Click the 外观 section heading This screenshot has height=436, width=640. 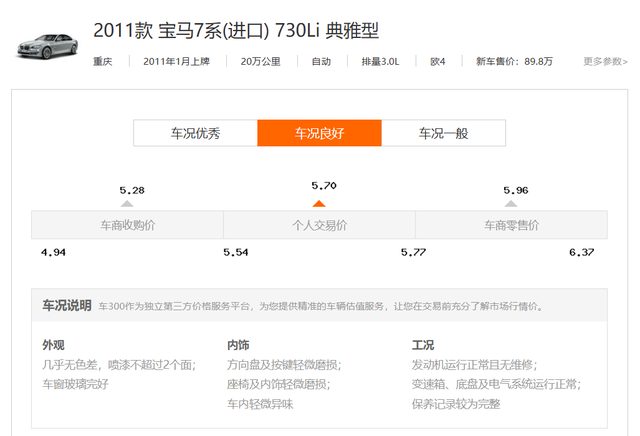(53, 345)
